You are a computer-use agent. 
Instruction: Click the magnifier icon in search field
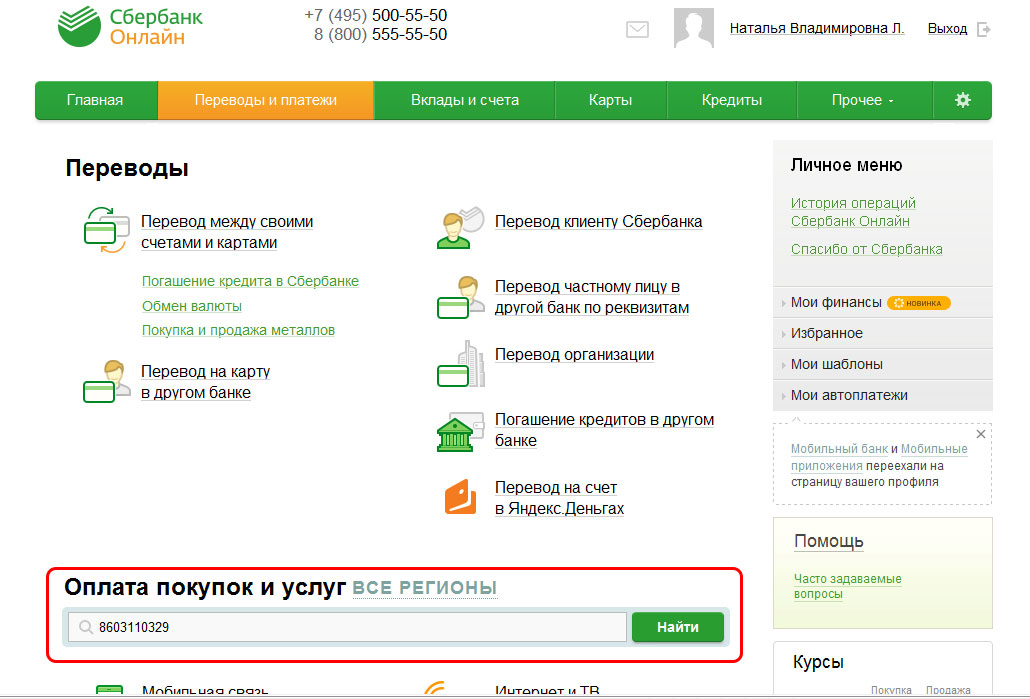[85, 627]
